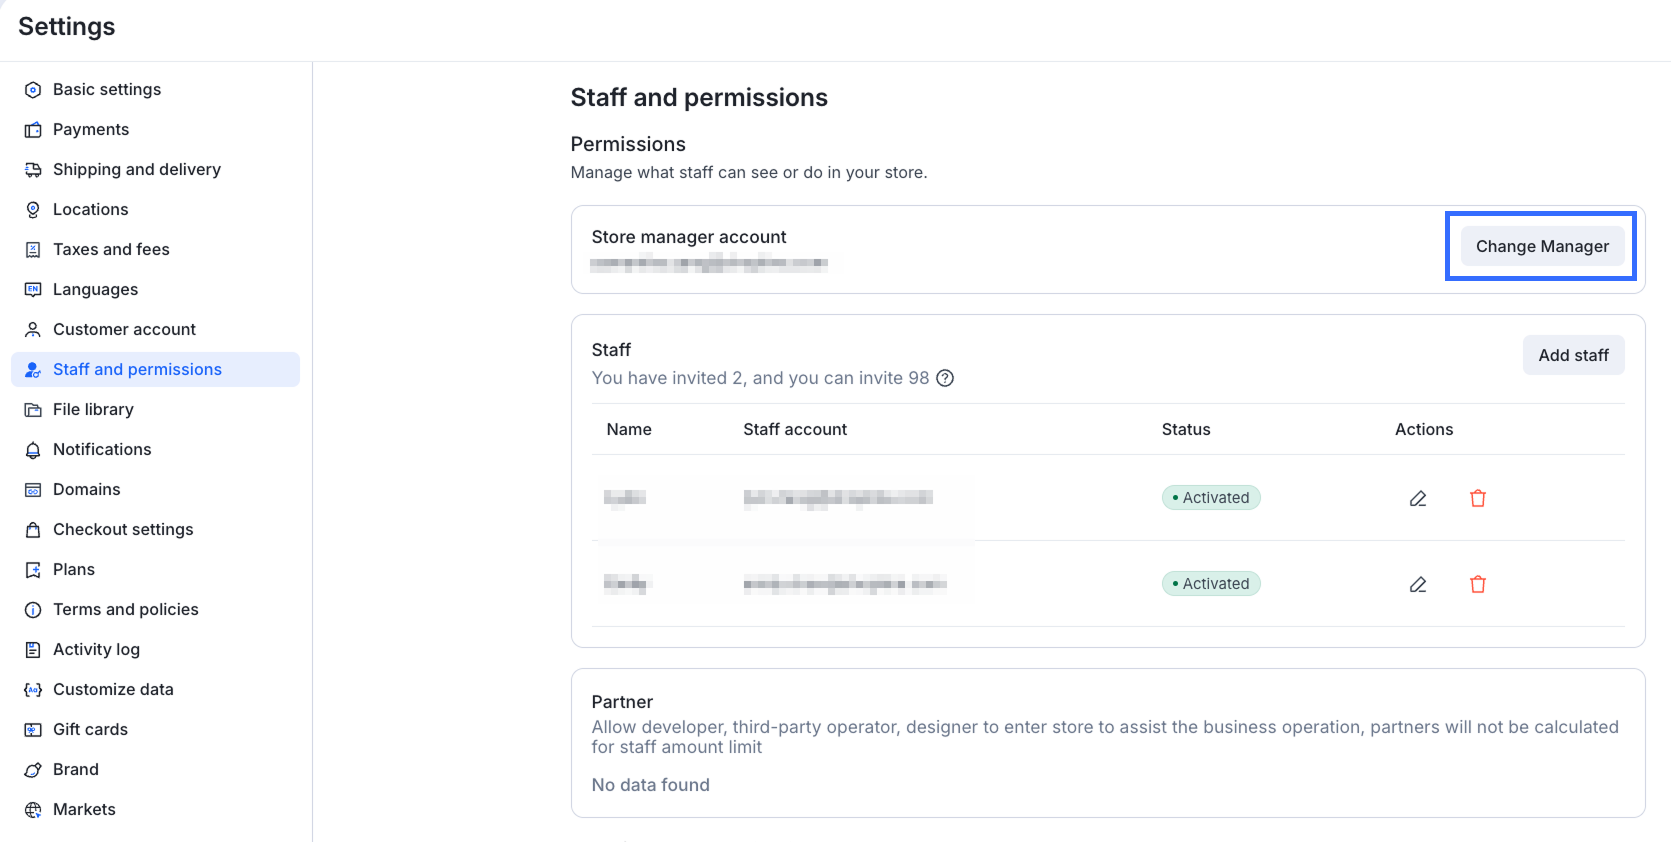Image resolution: width=1671 pixels, height=842 pixels.
Task: Click the Brand icon in sidebar
Action: 33,770
